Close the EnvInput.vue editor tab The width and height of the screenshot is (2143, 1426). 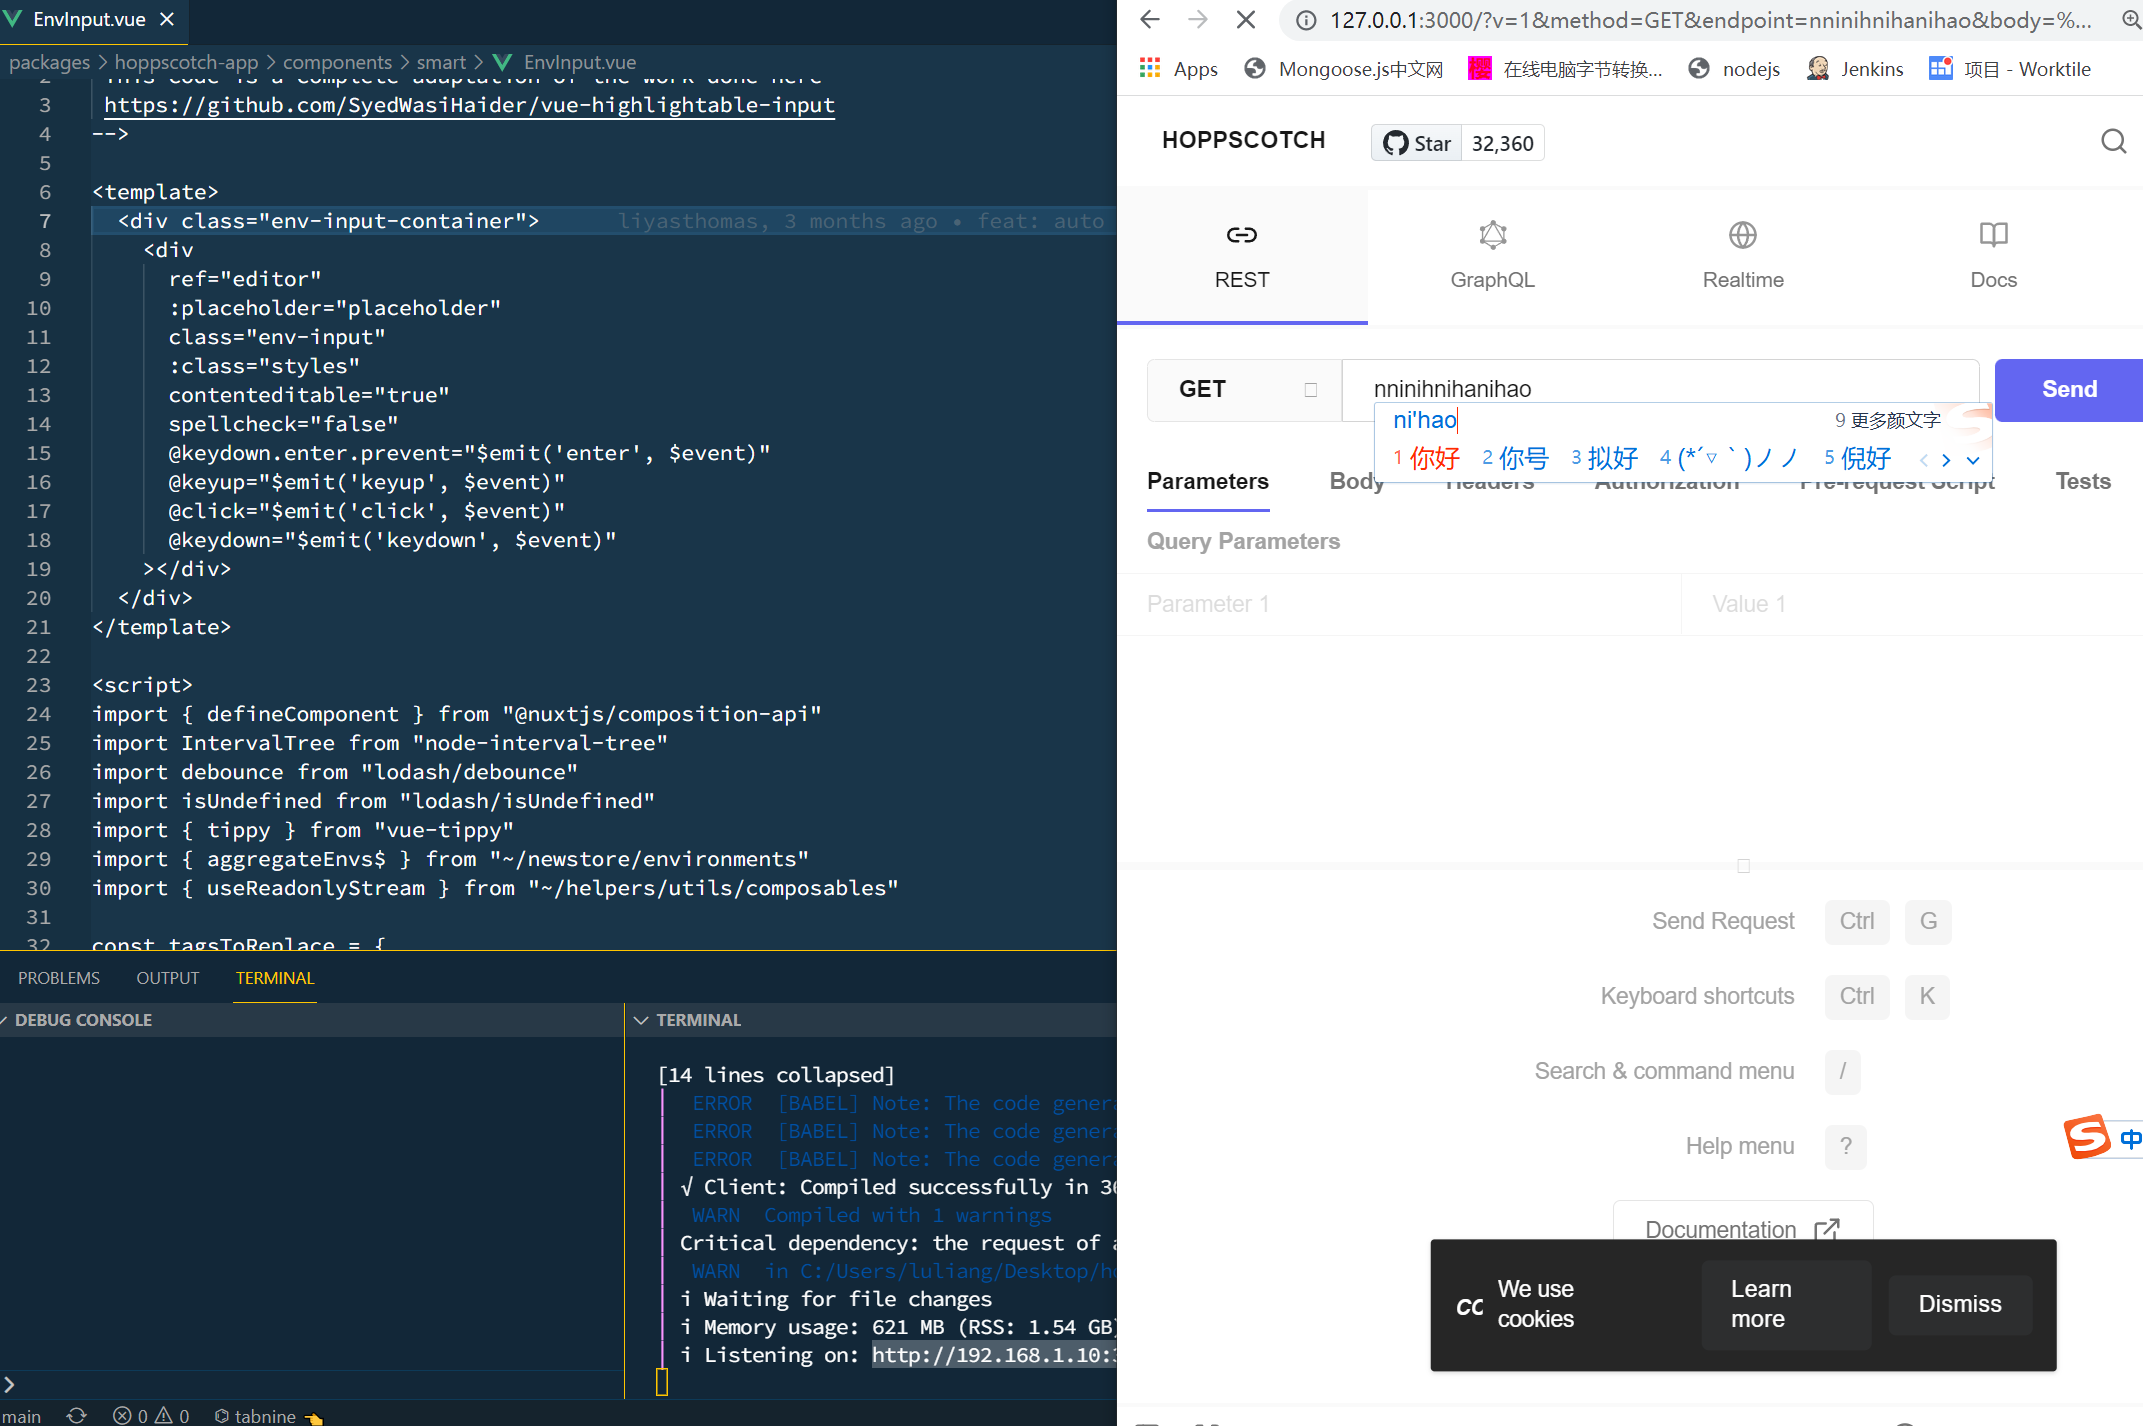tap(167, 19)
